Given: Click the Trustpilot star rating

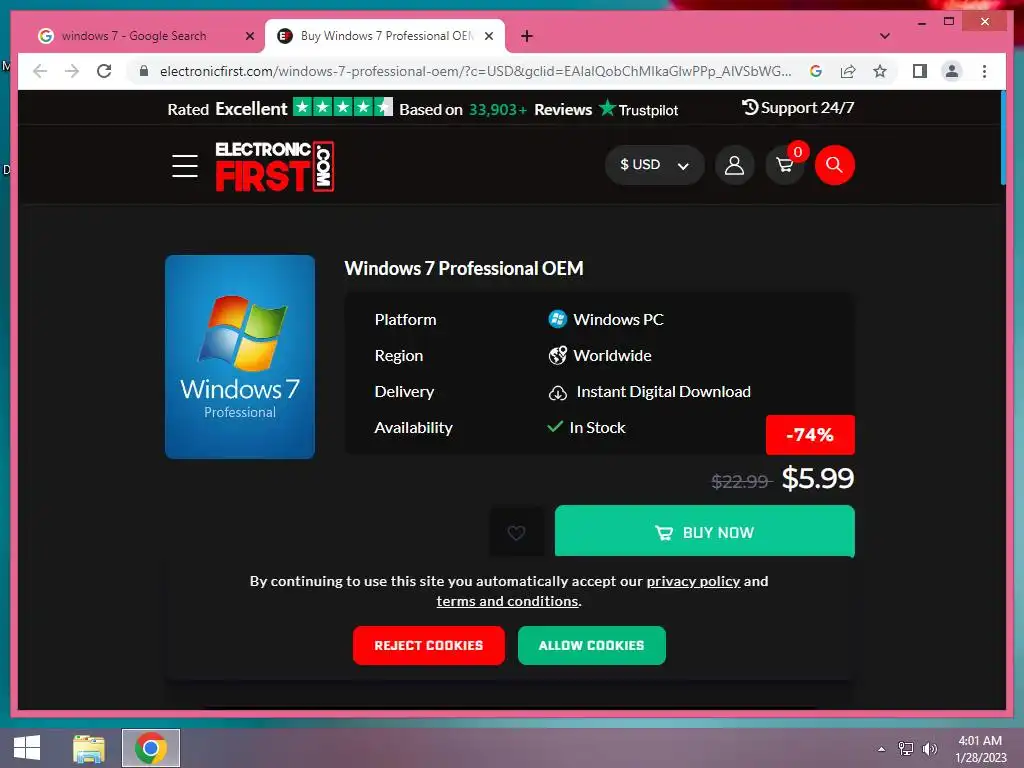Looking at the screenshot, I should 343,107.
